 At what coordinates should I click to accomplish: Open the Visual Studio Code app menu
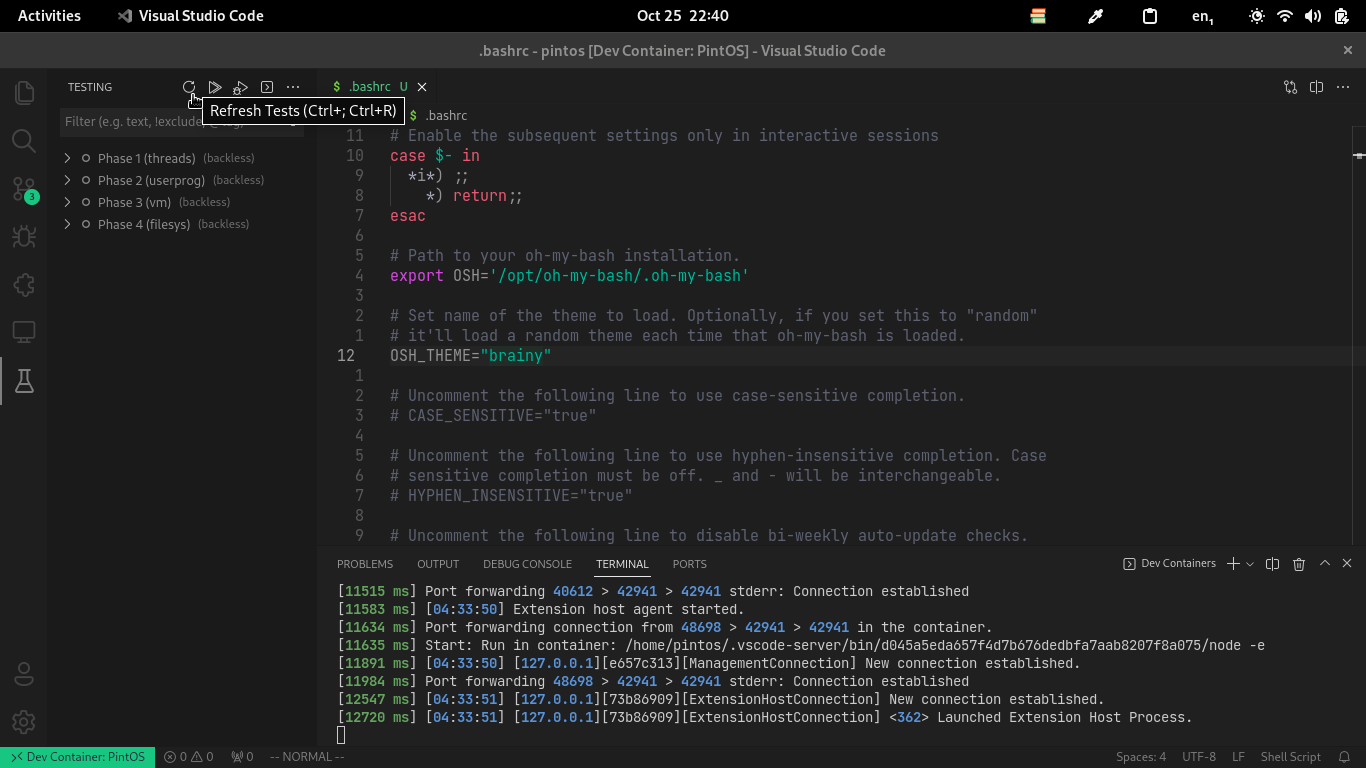[190, 16]
